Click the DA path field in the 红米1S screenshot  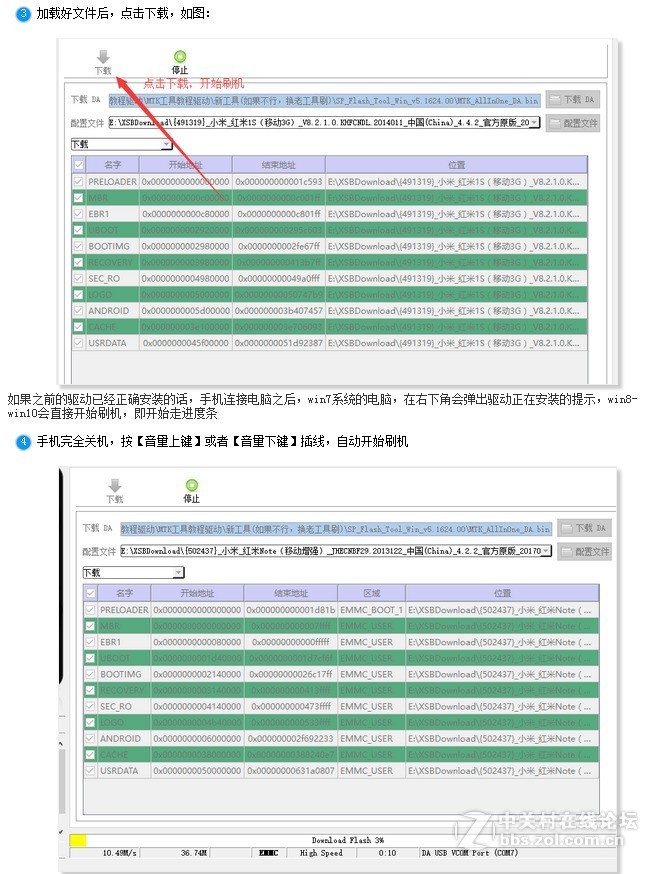click(324, 100)
